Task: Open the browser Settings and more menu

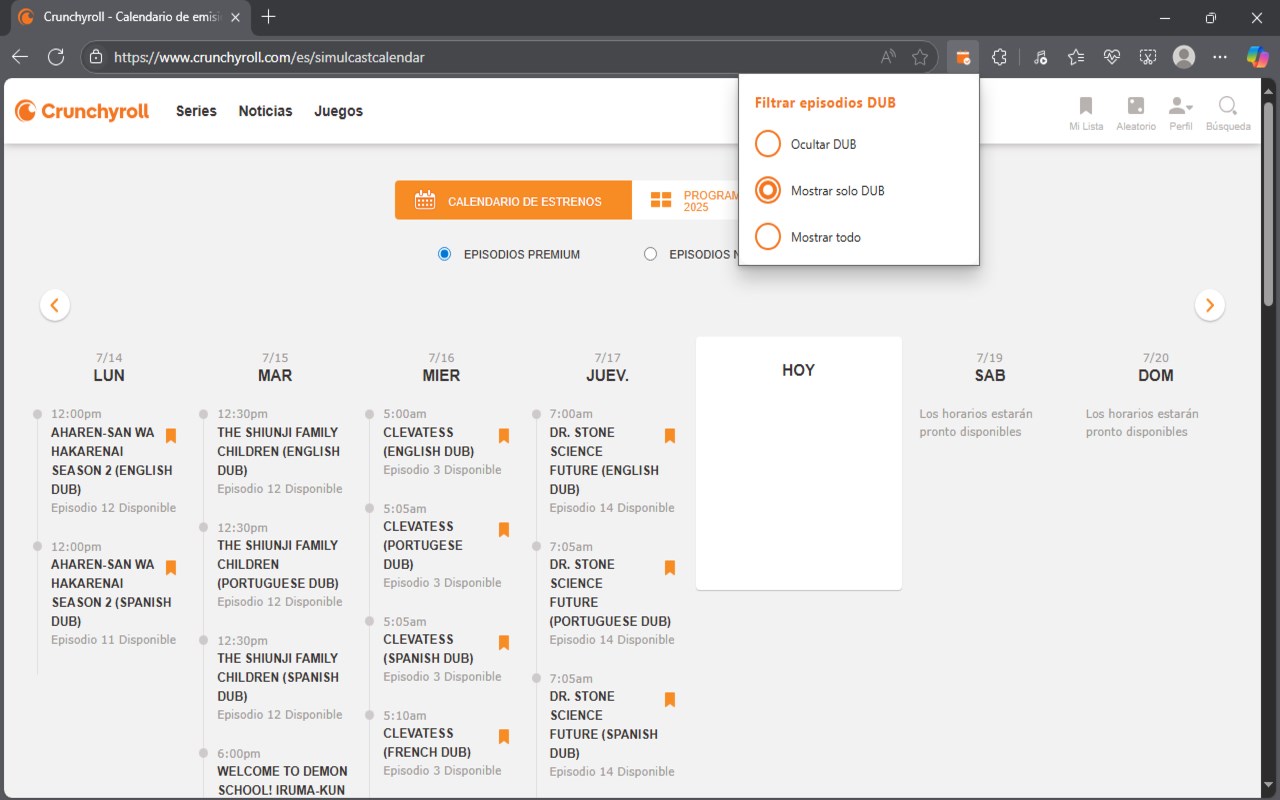Action: [1220, 57]
